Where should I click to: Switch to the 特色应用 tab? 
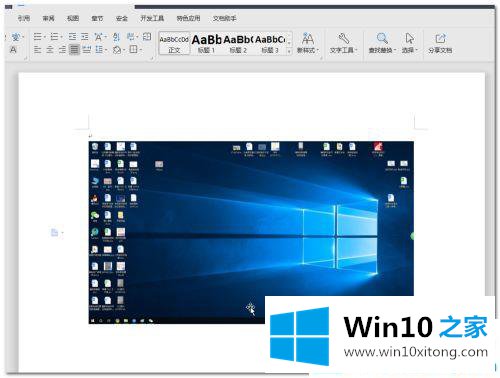(188, 18)
